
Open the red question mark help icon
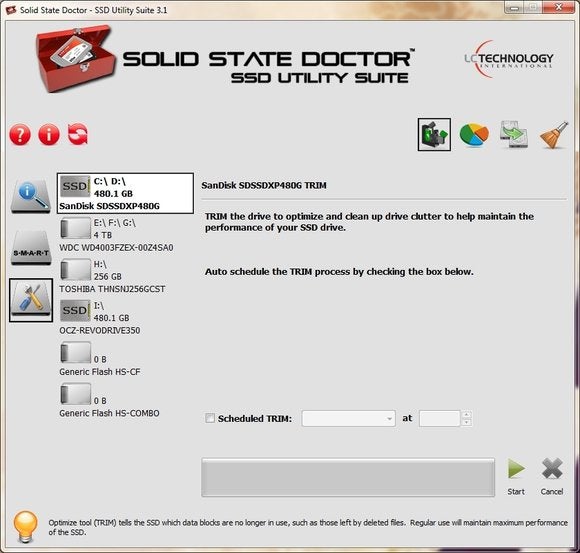[20, 134]
